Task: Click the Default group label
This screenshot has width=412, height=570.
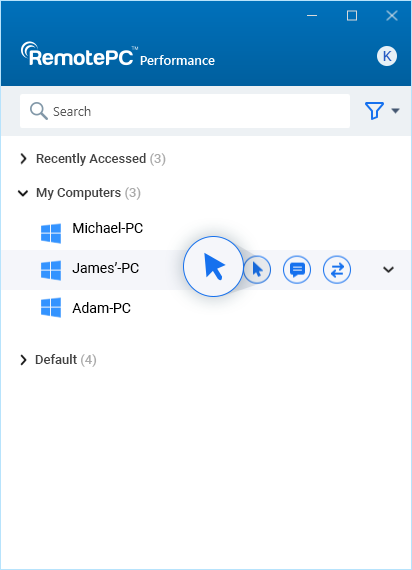Action: (x=56, y=360)
